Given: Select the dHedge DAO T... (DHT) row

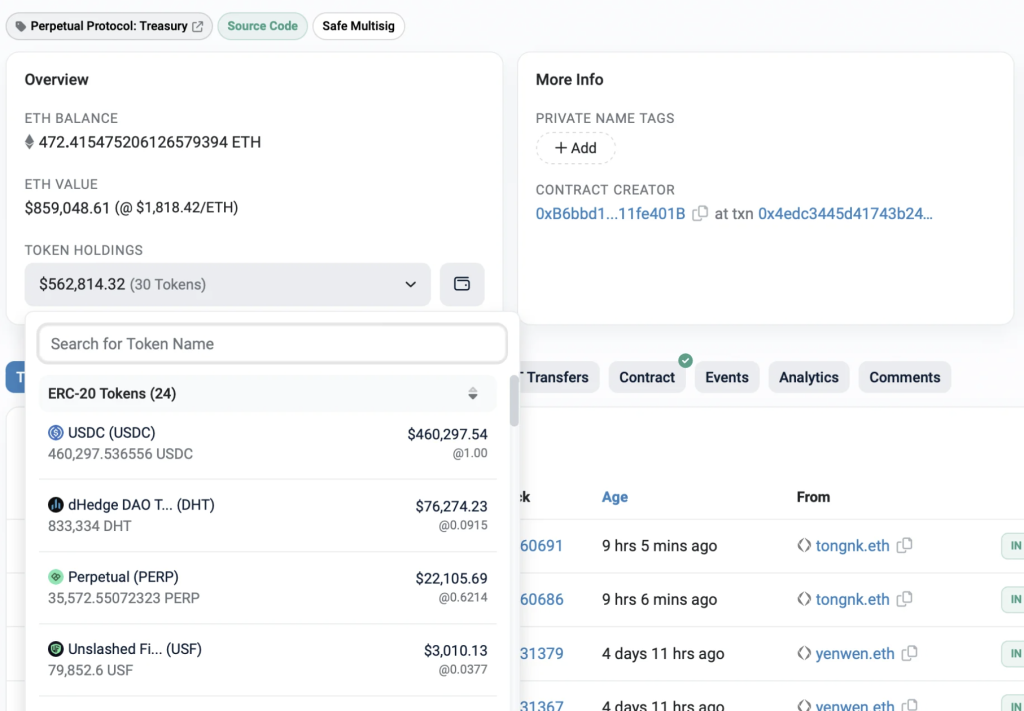Looking at the screenshot, I should coord(267,515).
